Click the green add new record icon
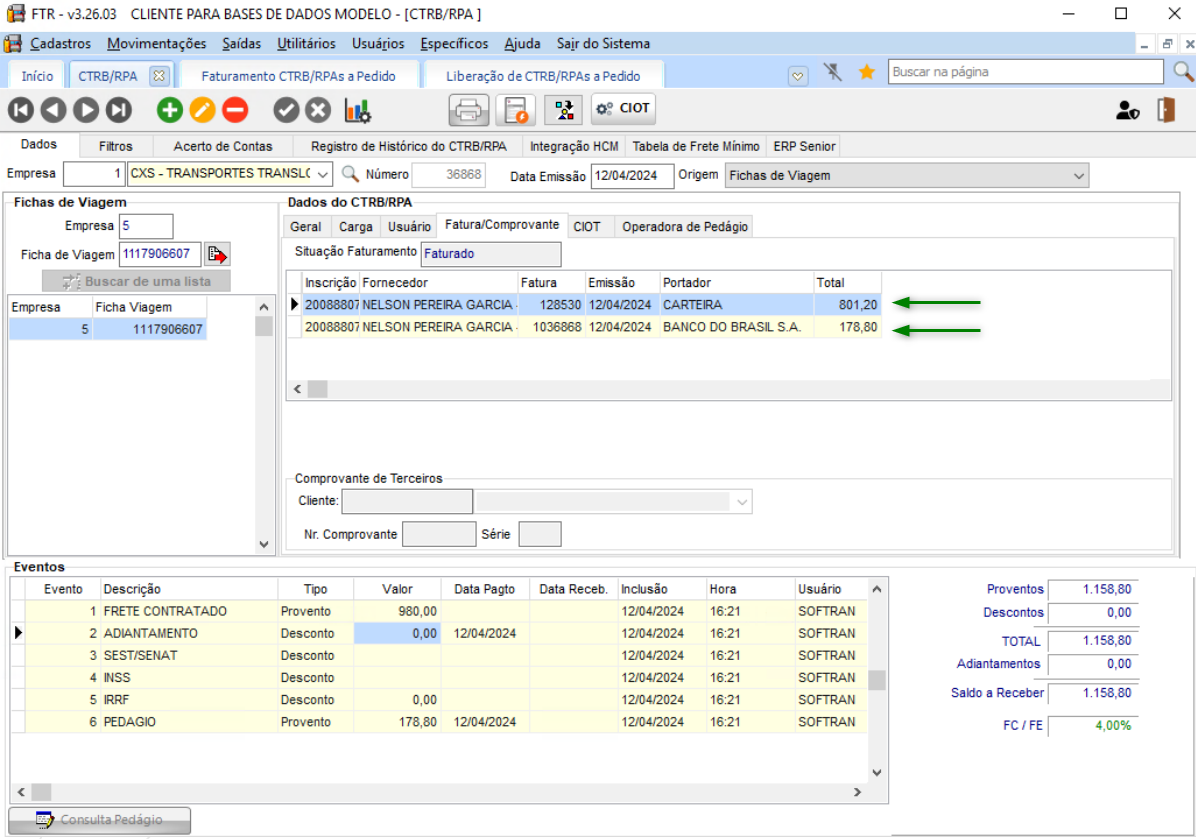Screen dimensions: 1196x839 pos(170,110)
